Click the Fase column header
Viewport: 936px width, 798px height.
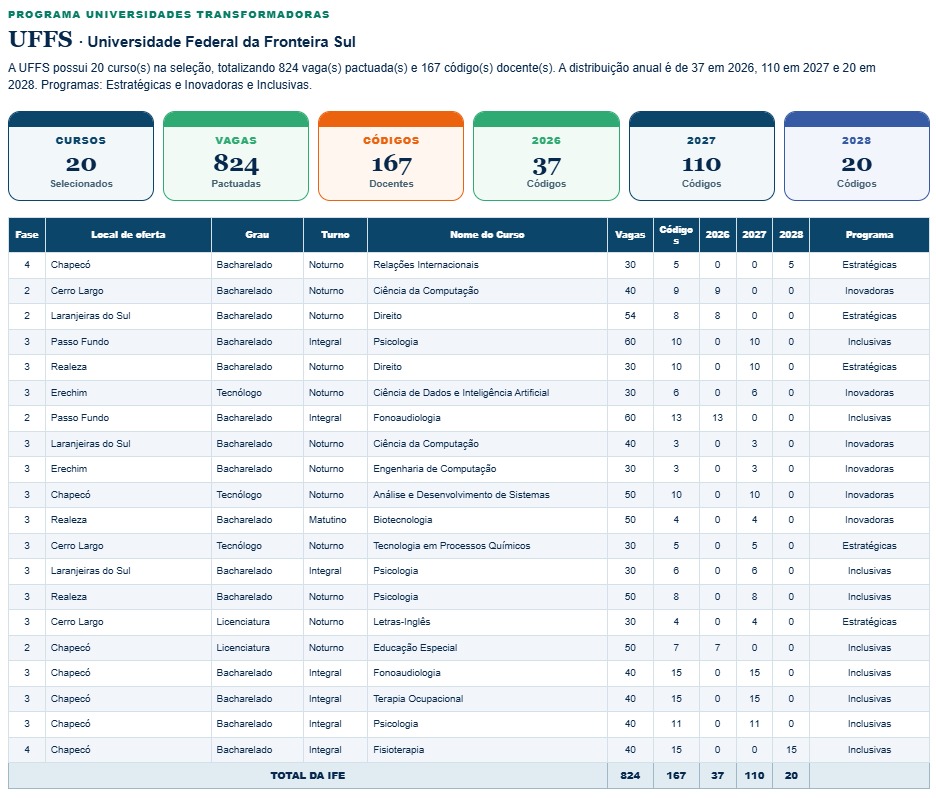[27, 235]
